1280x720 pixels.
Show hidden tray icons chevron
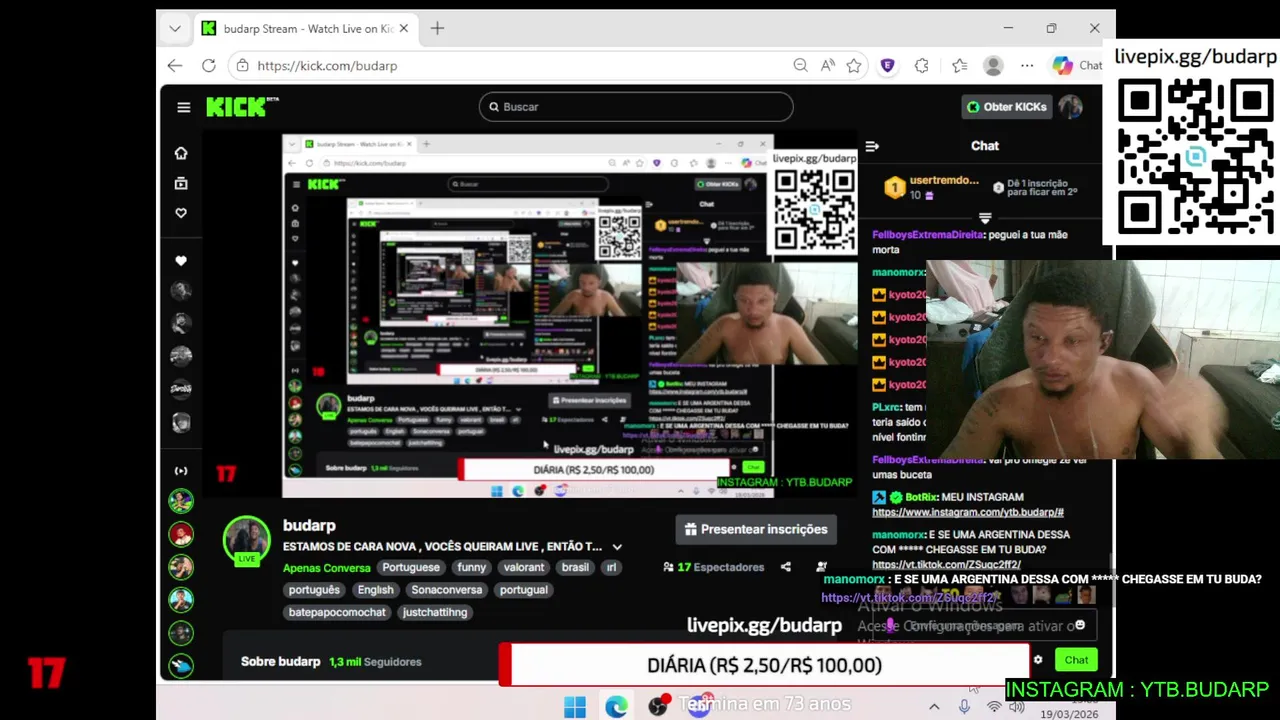(x=934, y=707)
